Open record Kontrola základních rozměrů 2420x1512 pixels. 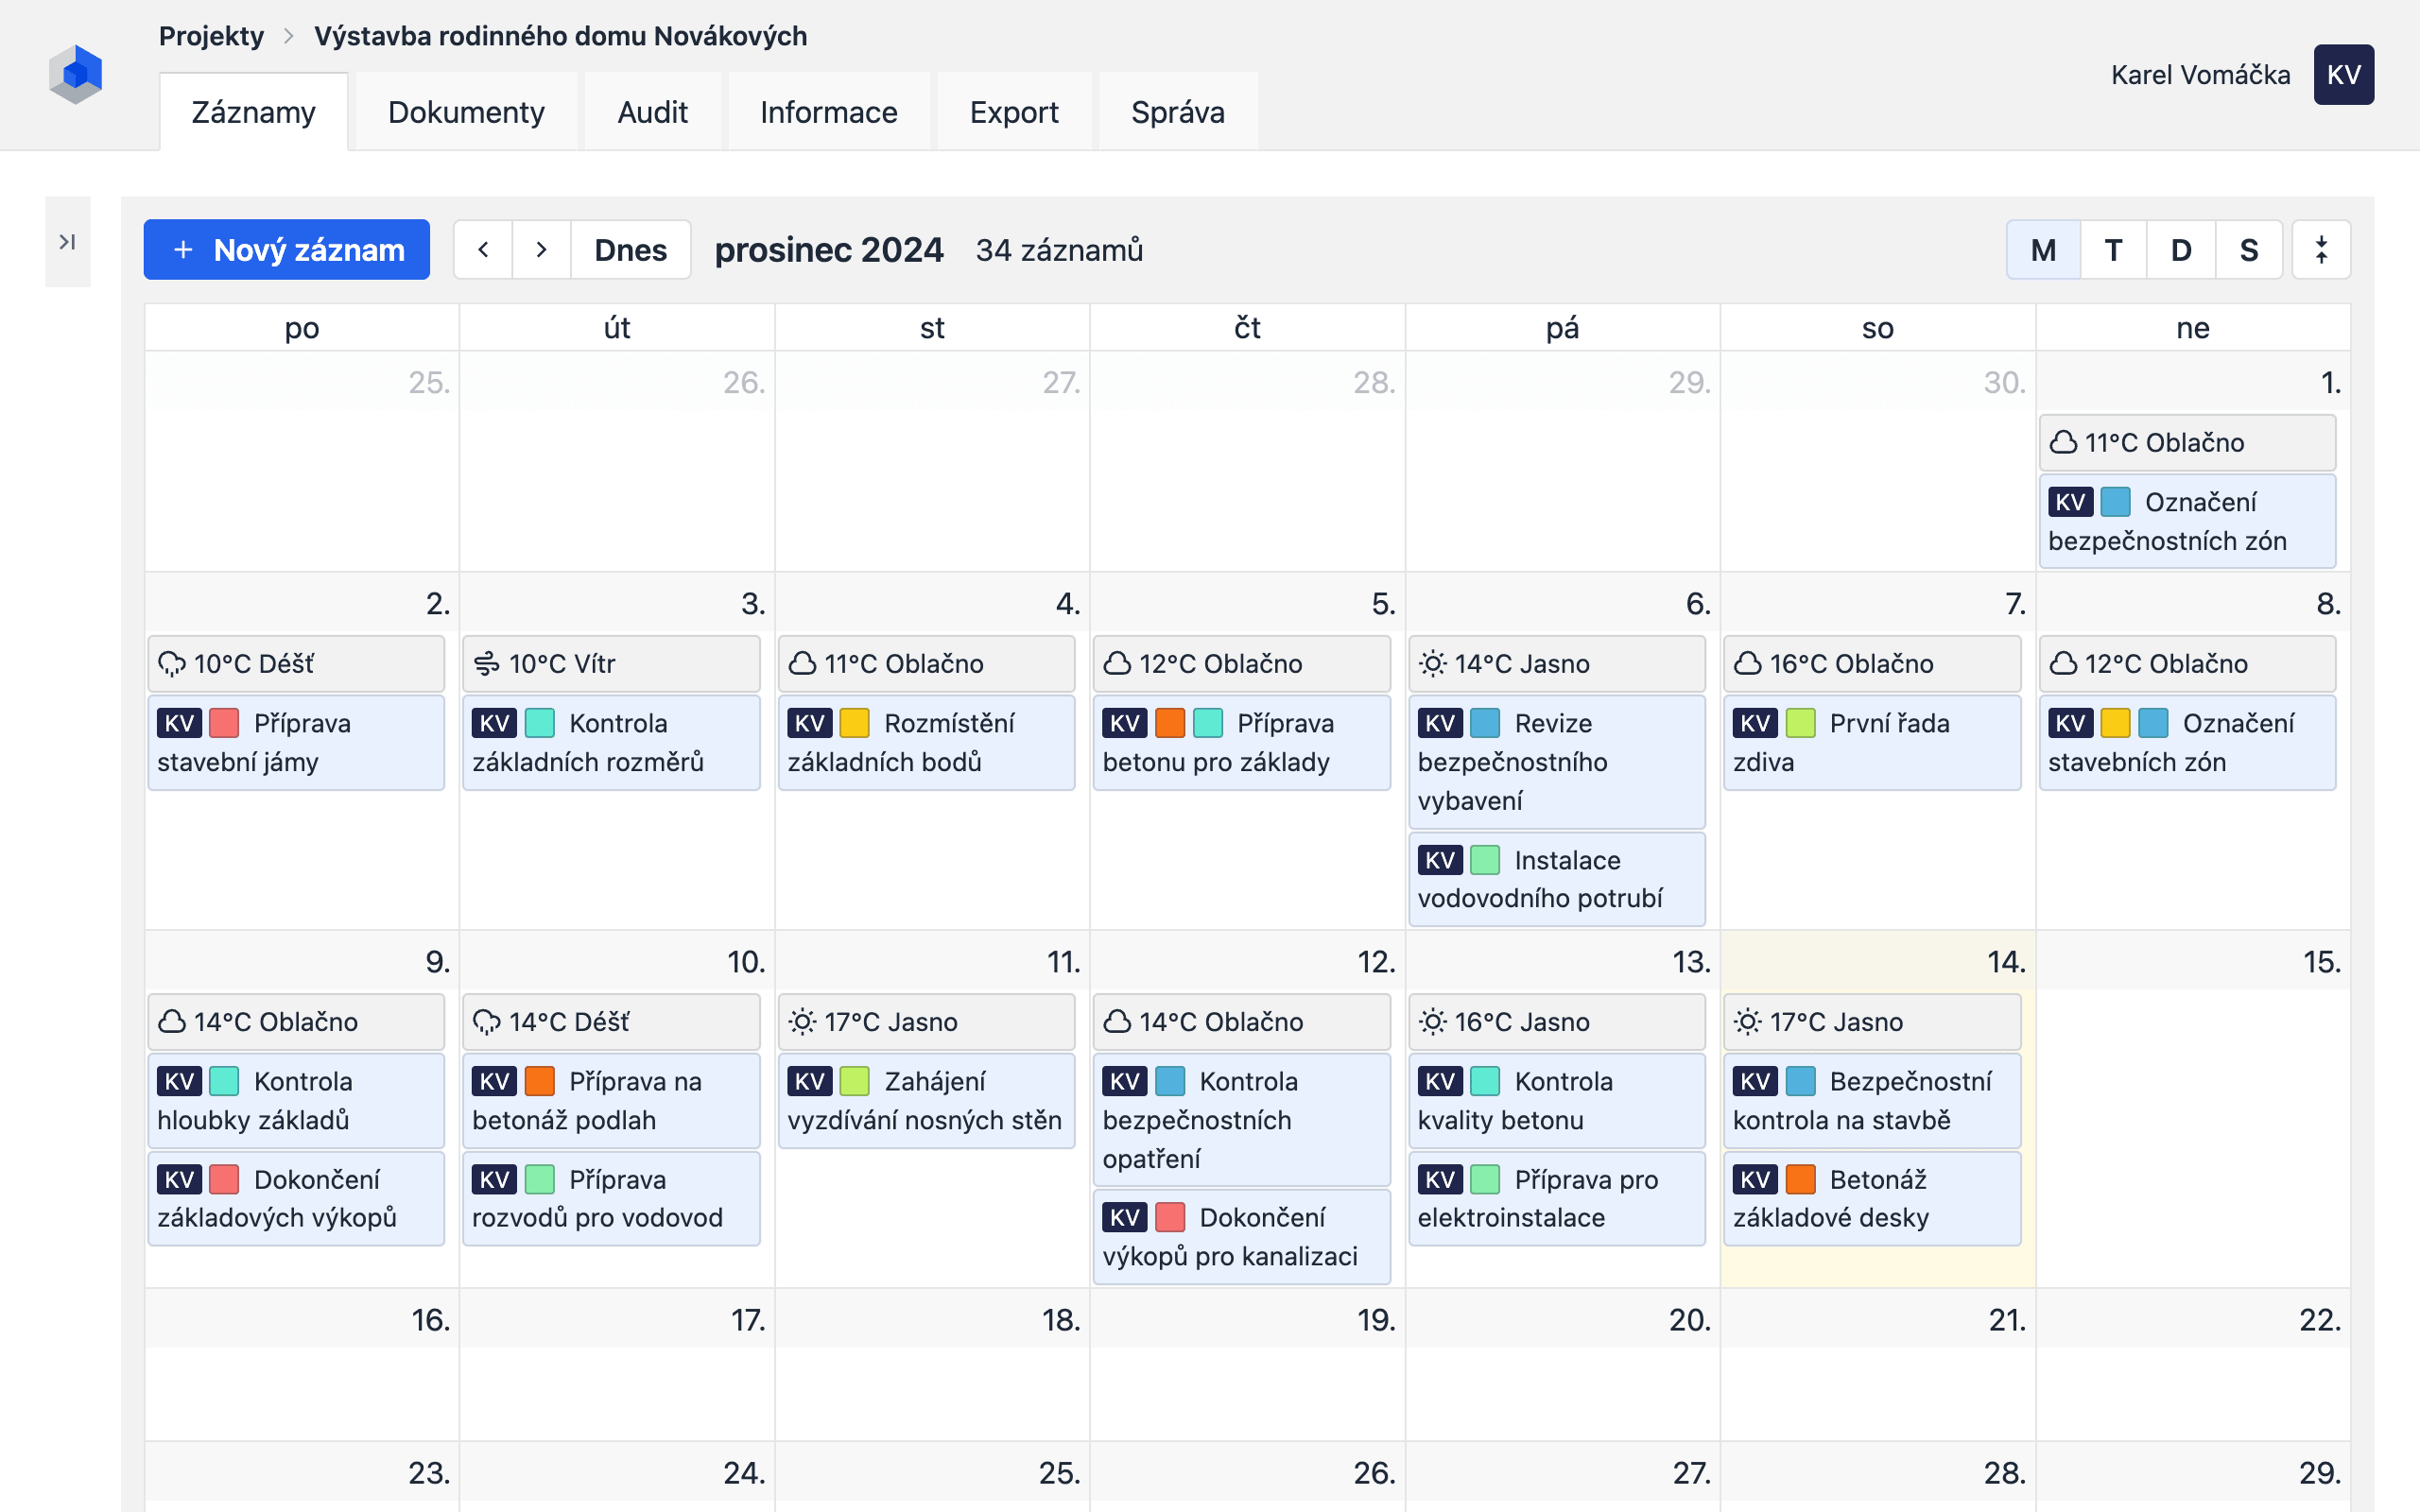(611, 742)
